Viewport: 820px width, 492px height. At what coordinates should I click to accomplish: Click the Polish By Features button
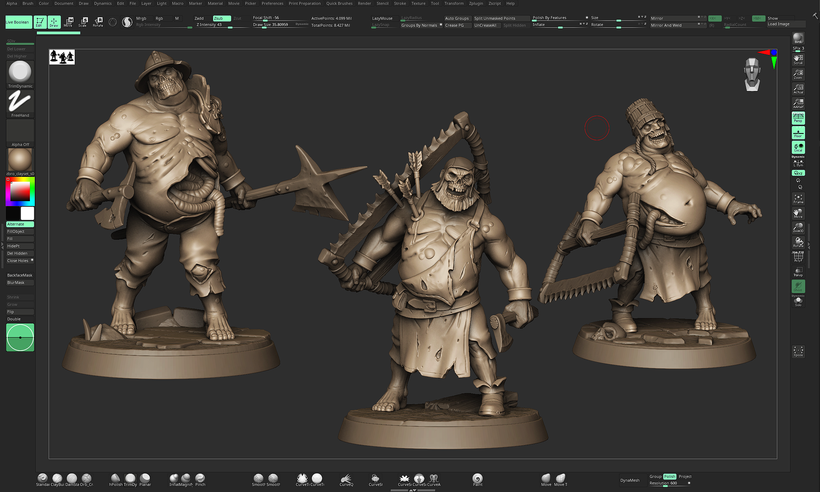(x=550, y=17)
